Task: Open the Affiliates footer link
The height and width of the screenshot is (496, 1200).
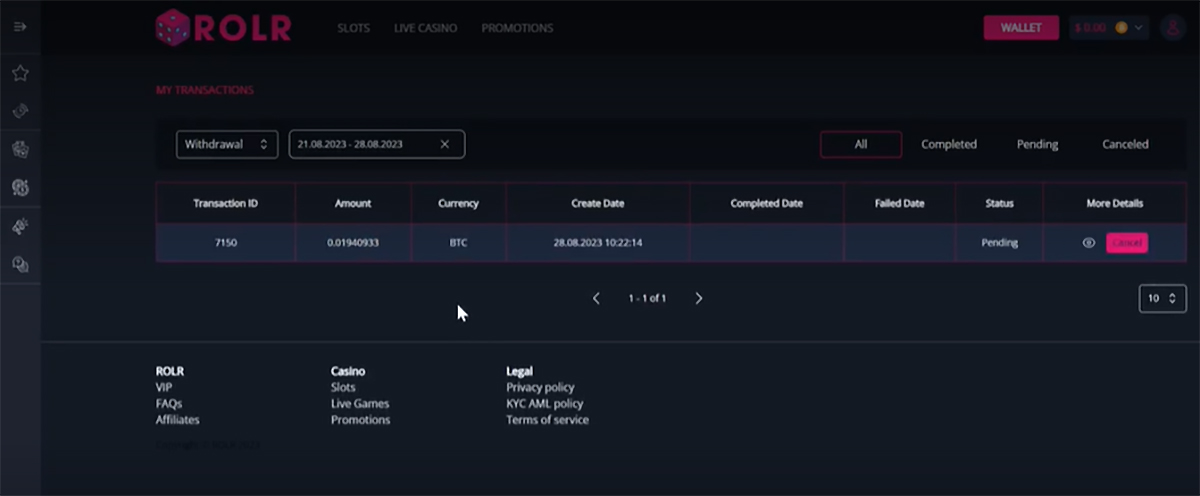Action: pos(177,420)
